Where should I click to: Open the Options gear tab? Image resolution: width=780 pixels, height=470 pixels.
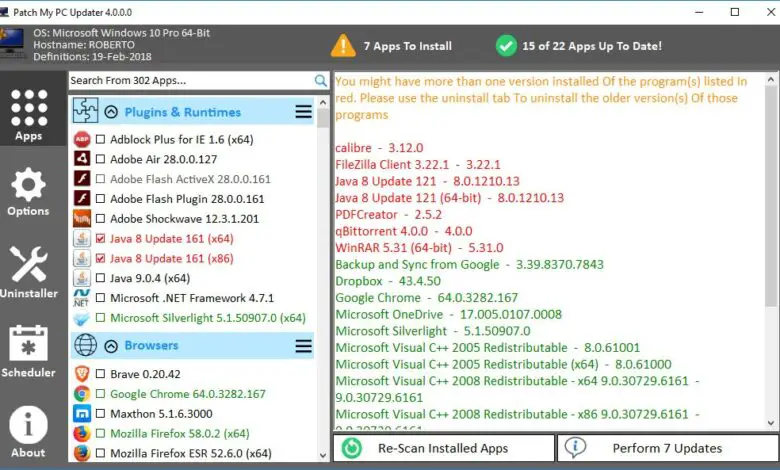point(28,191)
